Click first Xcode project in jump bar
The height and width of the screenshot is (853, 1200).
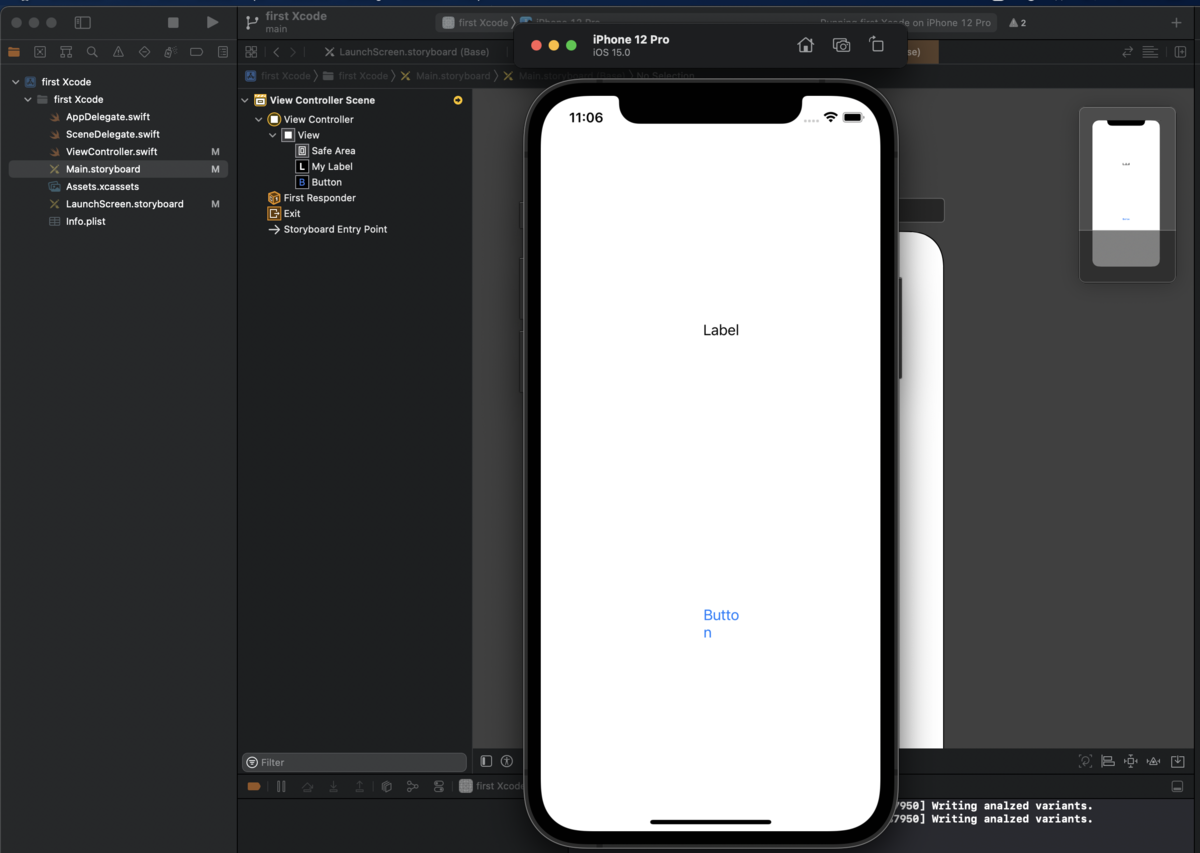(x=278, y=76)
